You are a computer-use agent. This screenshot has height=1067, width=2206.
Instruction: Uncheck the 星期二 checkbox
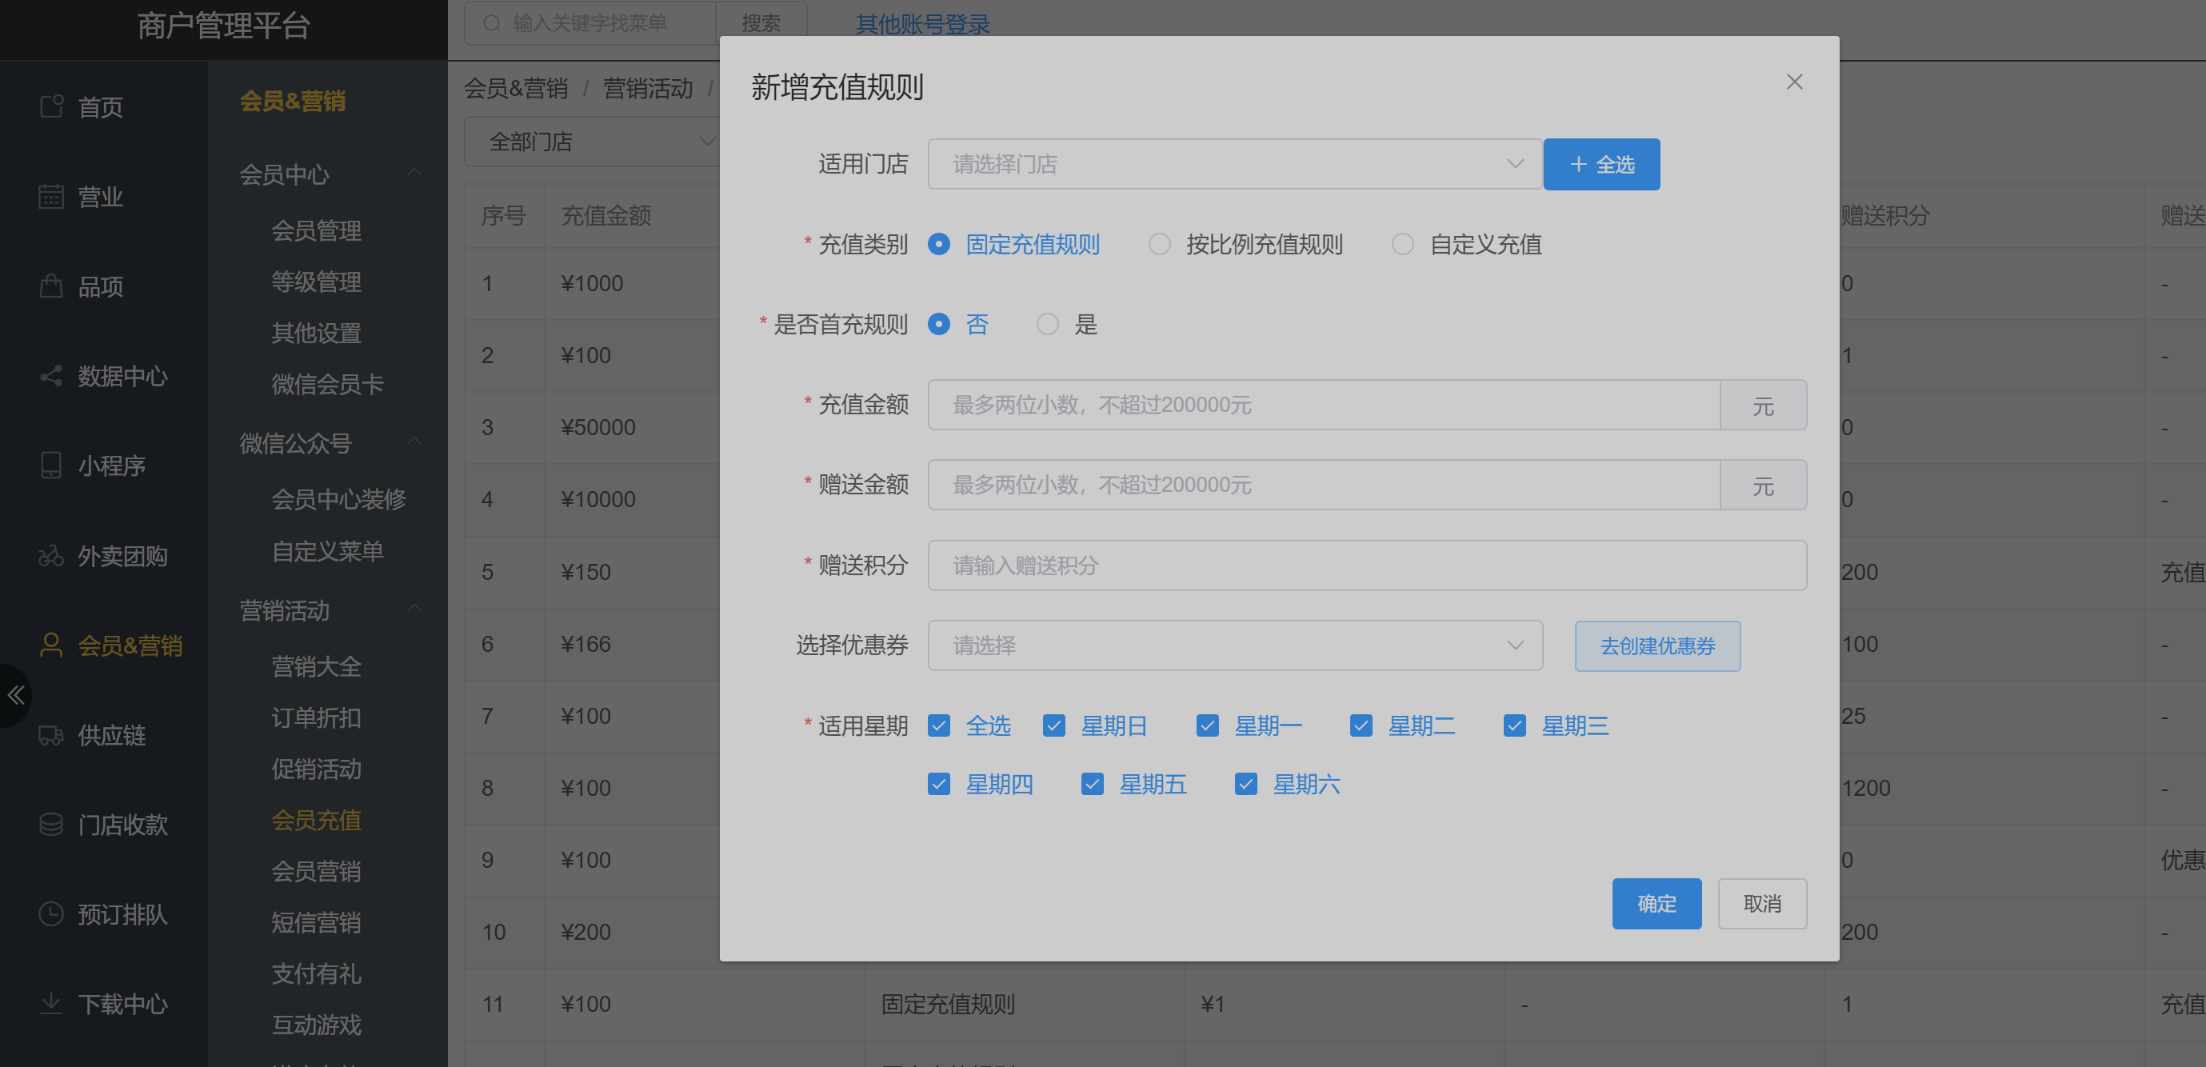pyautogui.click(x=1361, y=725)
